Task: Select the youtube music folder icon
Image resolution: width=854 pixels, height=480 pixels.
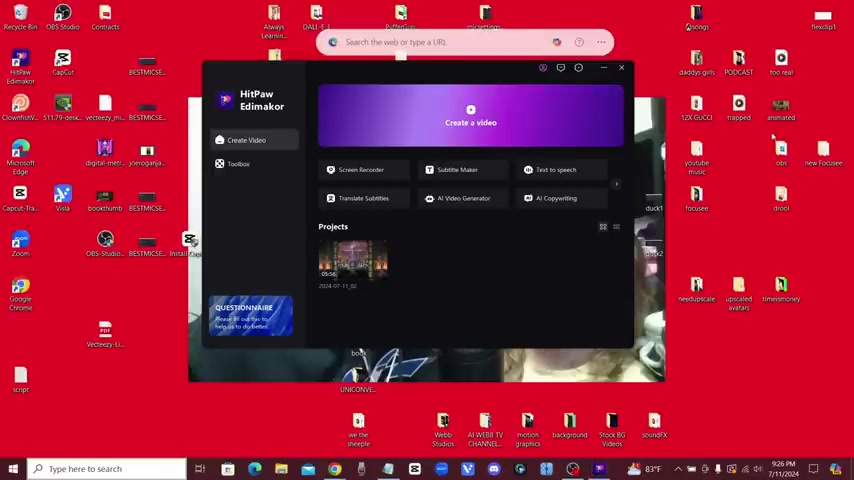Action: (697, 157)
